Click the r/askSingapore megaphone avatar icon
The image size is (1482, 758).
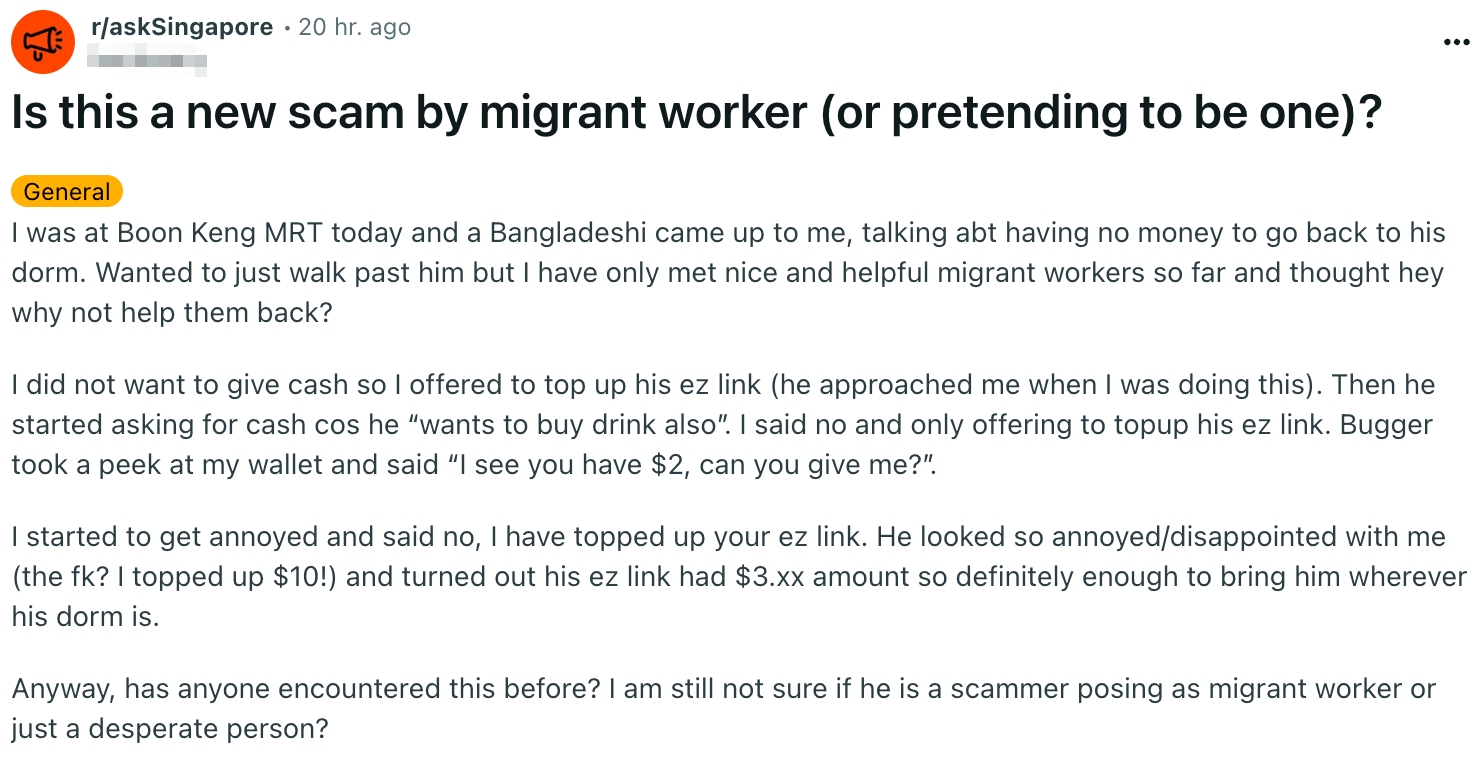point(43,41)
